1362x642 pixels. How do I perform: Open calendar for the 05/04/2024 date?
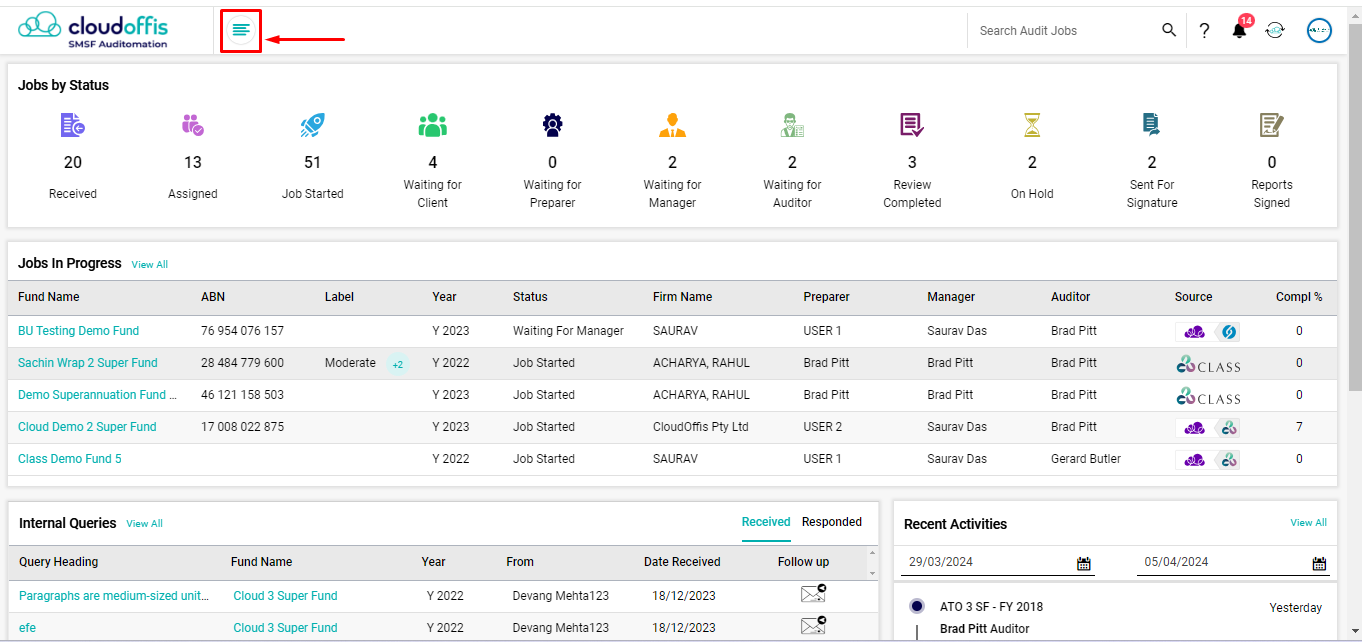[1319, 563]
